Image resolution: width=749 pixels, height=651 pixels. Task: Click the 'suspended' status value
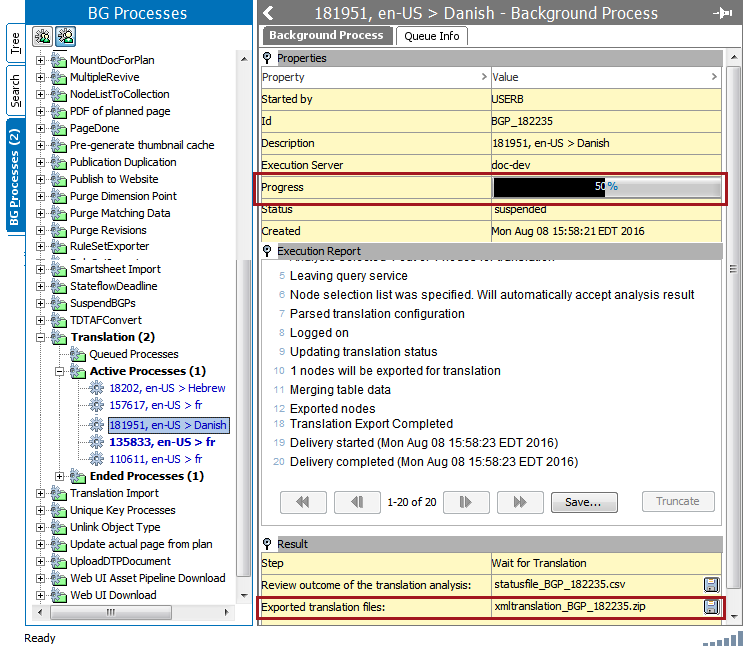tap(520, 209)
